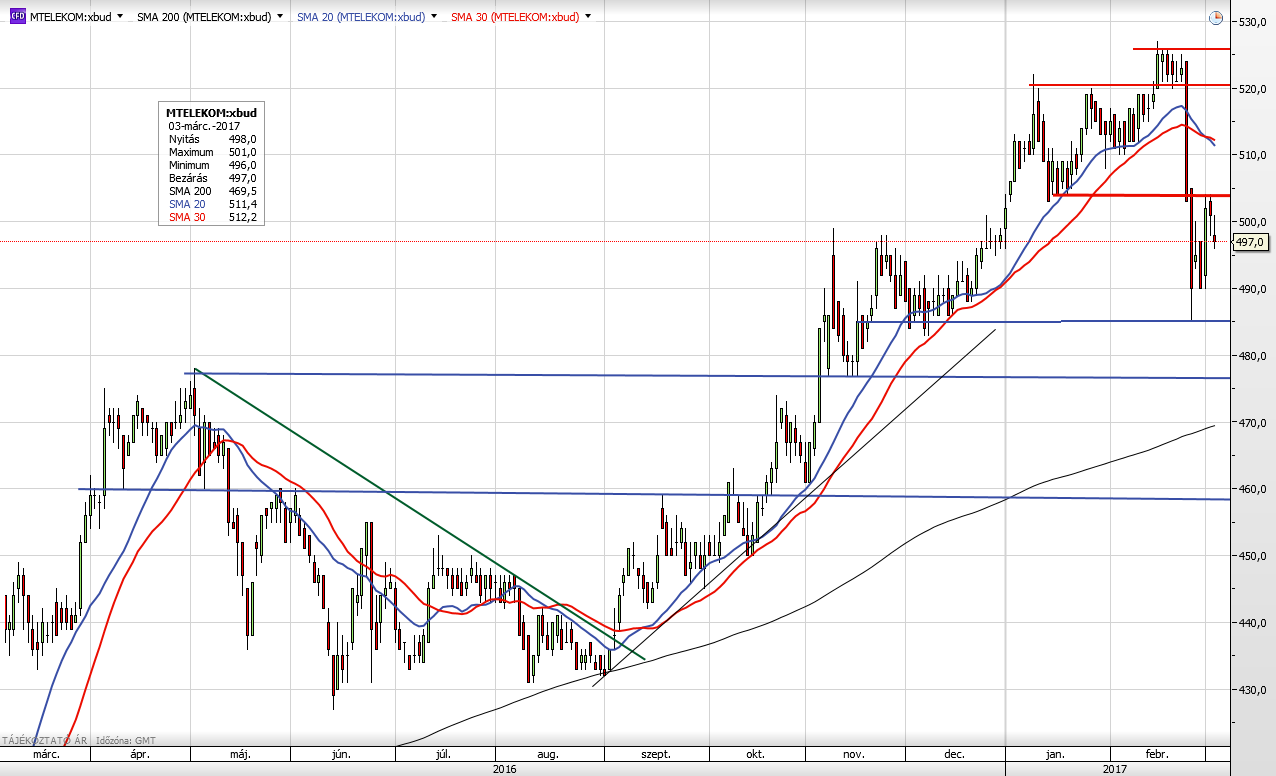This screenshot has width=1276, height=776.
Task: Click the jan. label on the time axis
Action: pos(1057,755)
